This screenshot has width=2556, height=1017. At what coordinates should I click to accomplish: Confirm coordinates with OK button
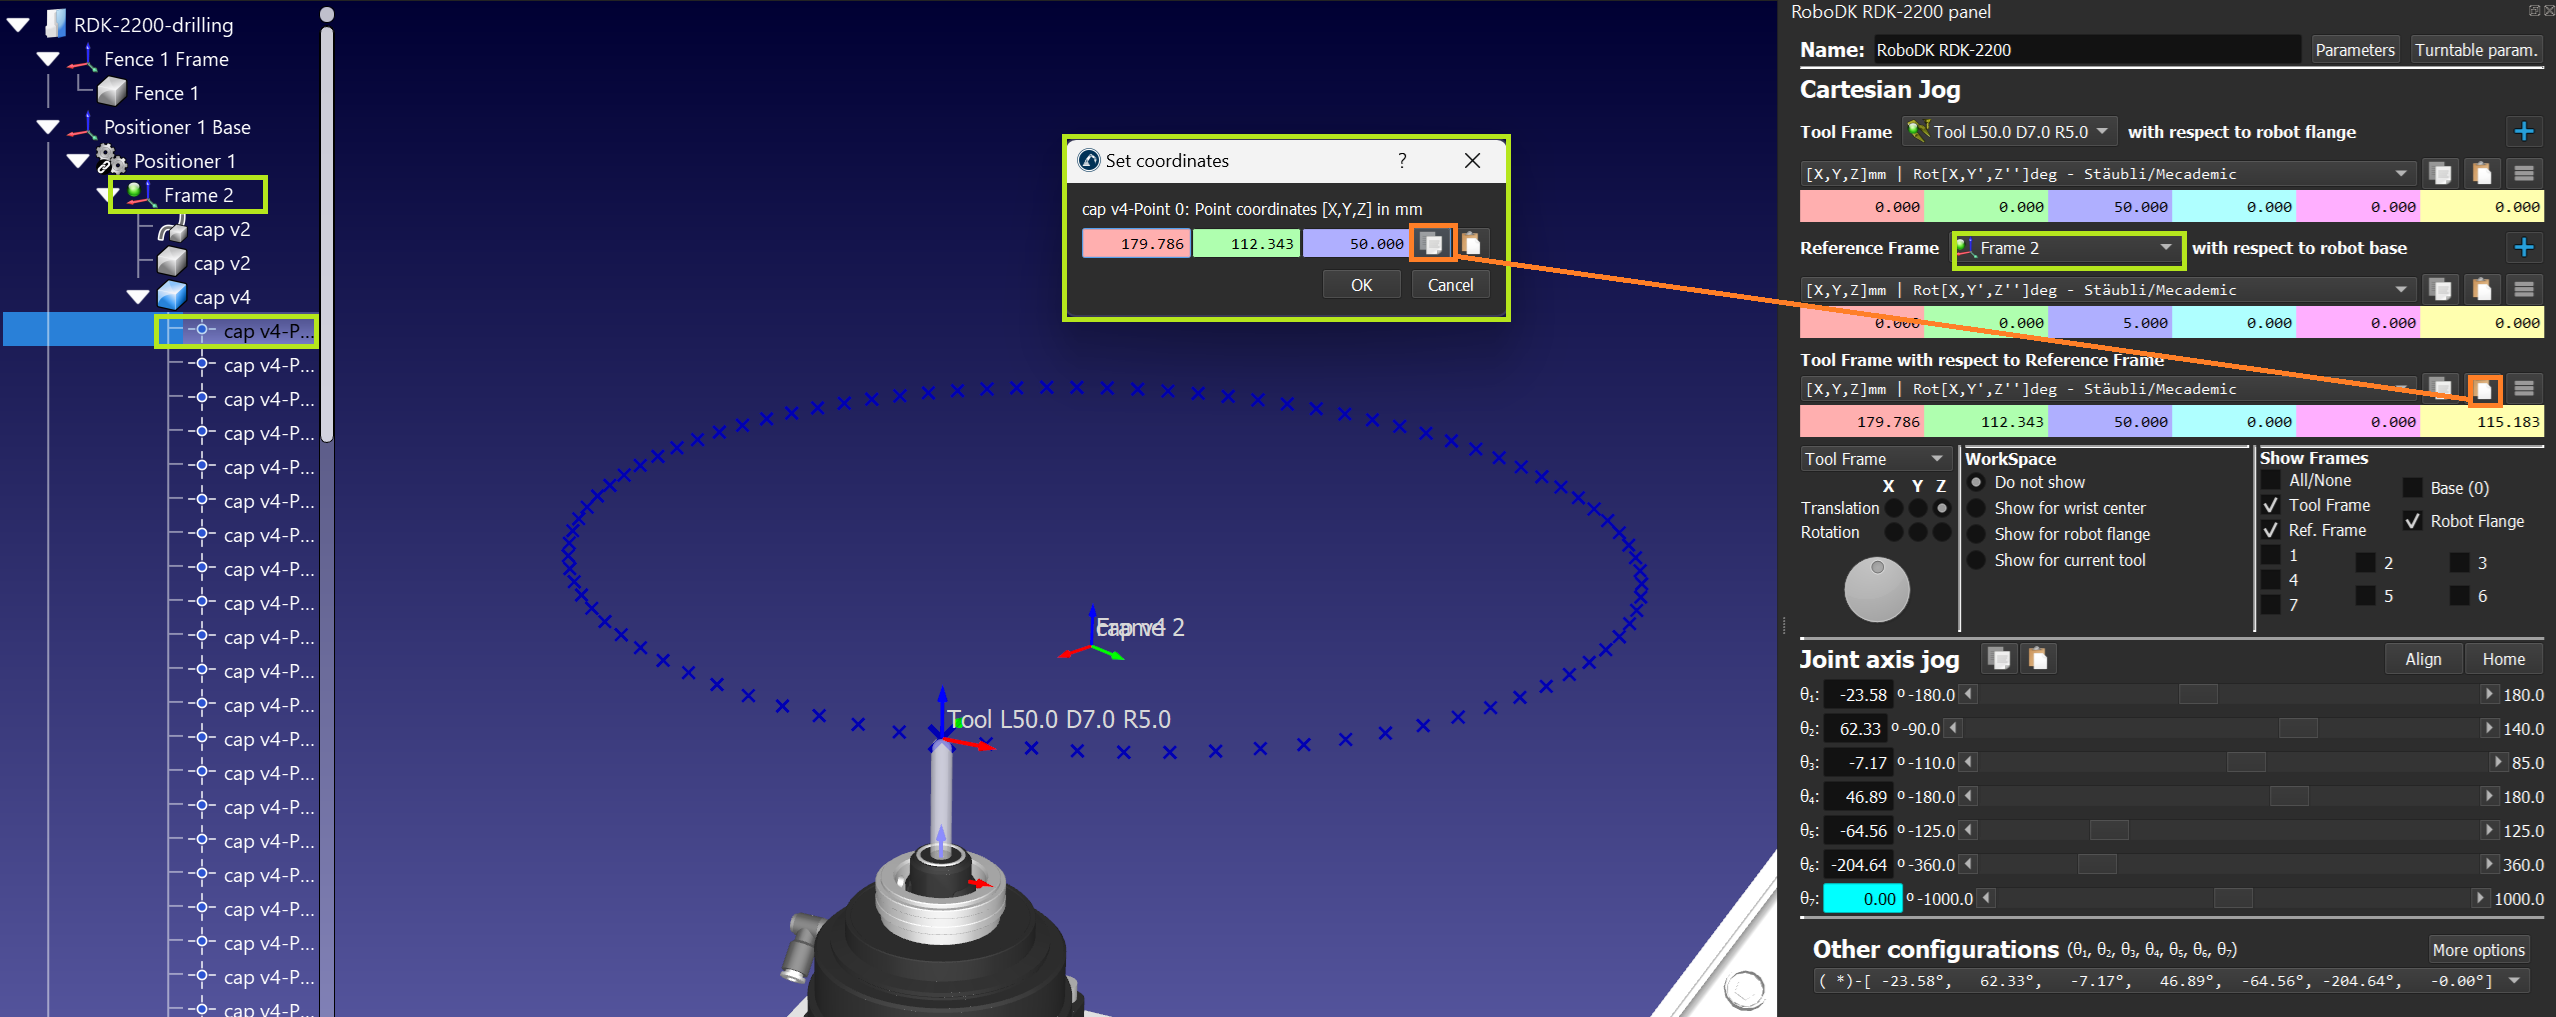tap(1361, 285)
